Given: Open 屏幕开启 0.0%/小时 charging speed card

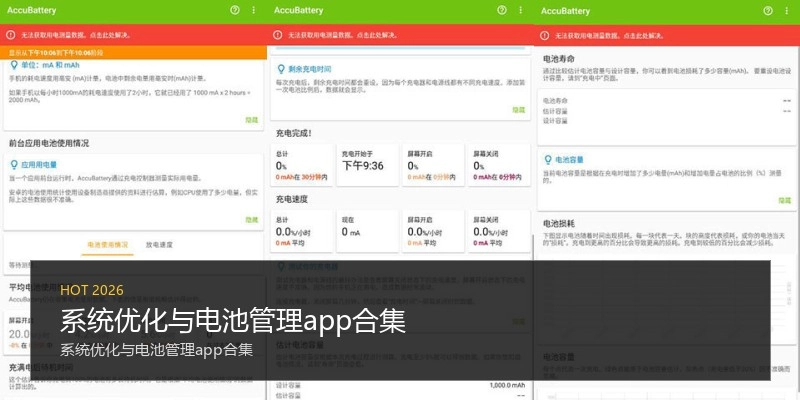Looking at the screenshot, I should click(x=434, y=231).
